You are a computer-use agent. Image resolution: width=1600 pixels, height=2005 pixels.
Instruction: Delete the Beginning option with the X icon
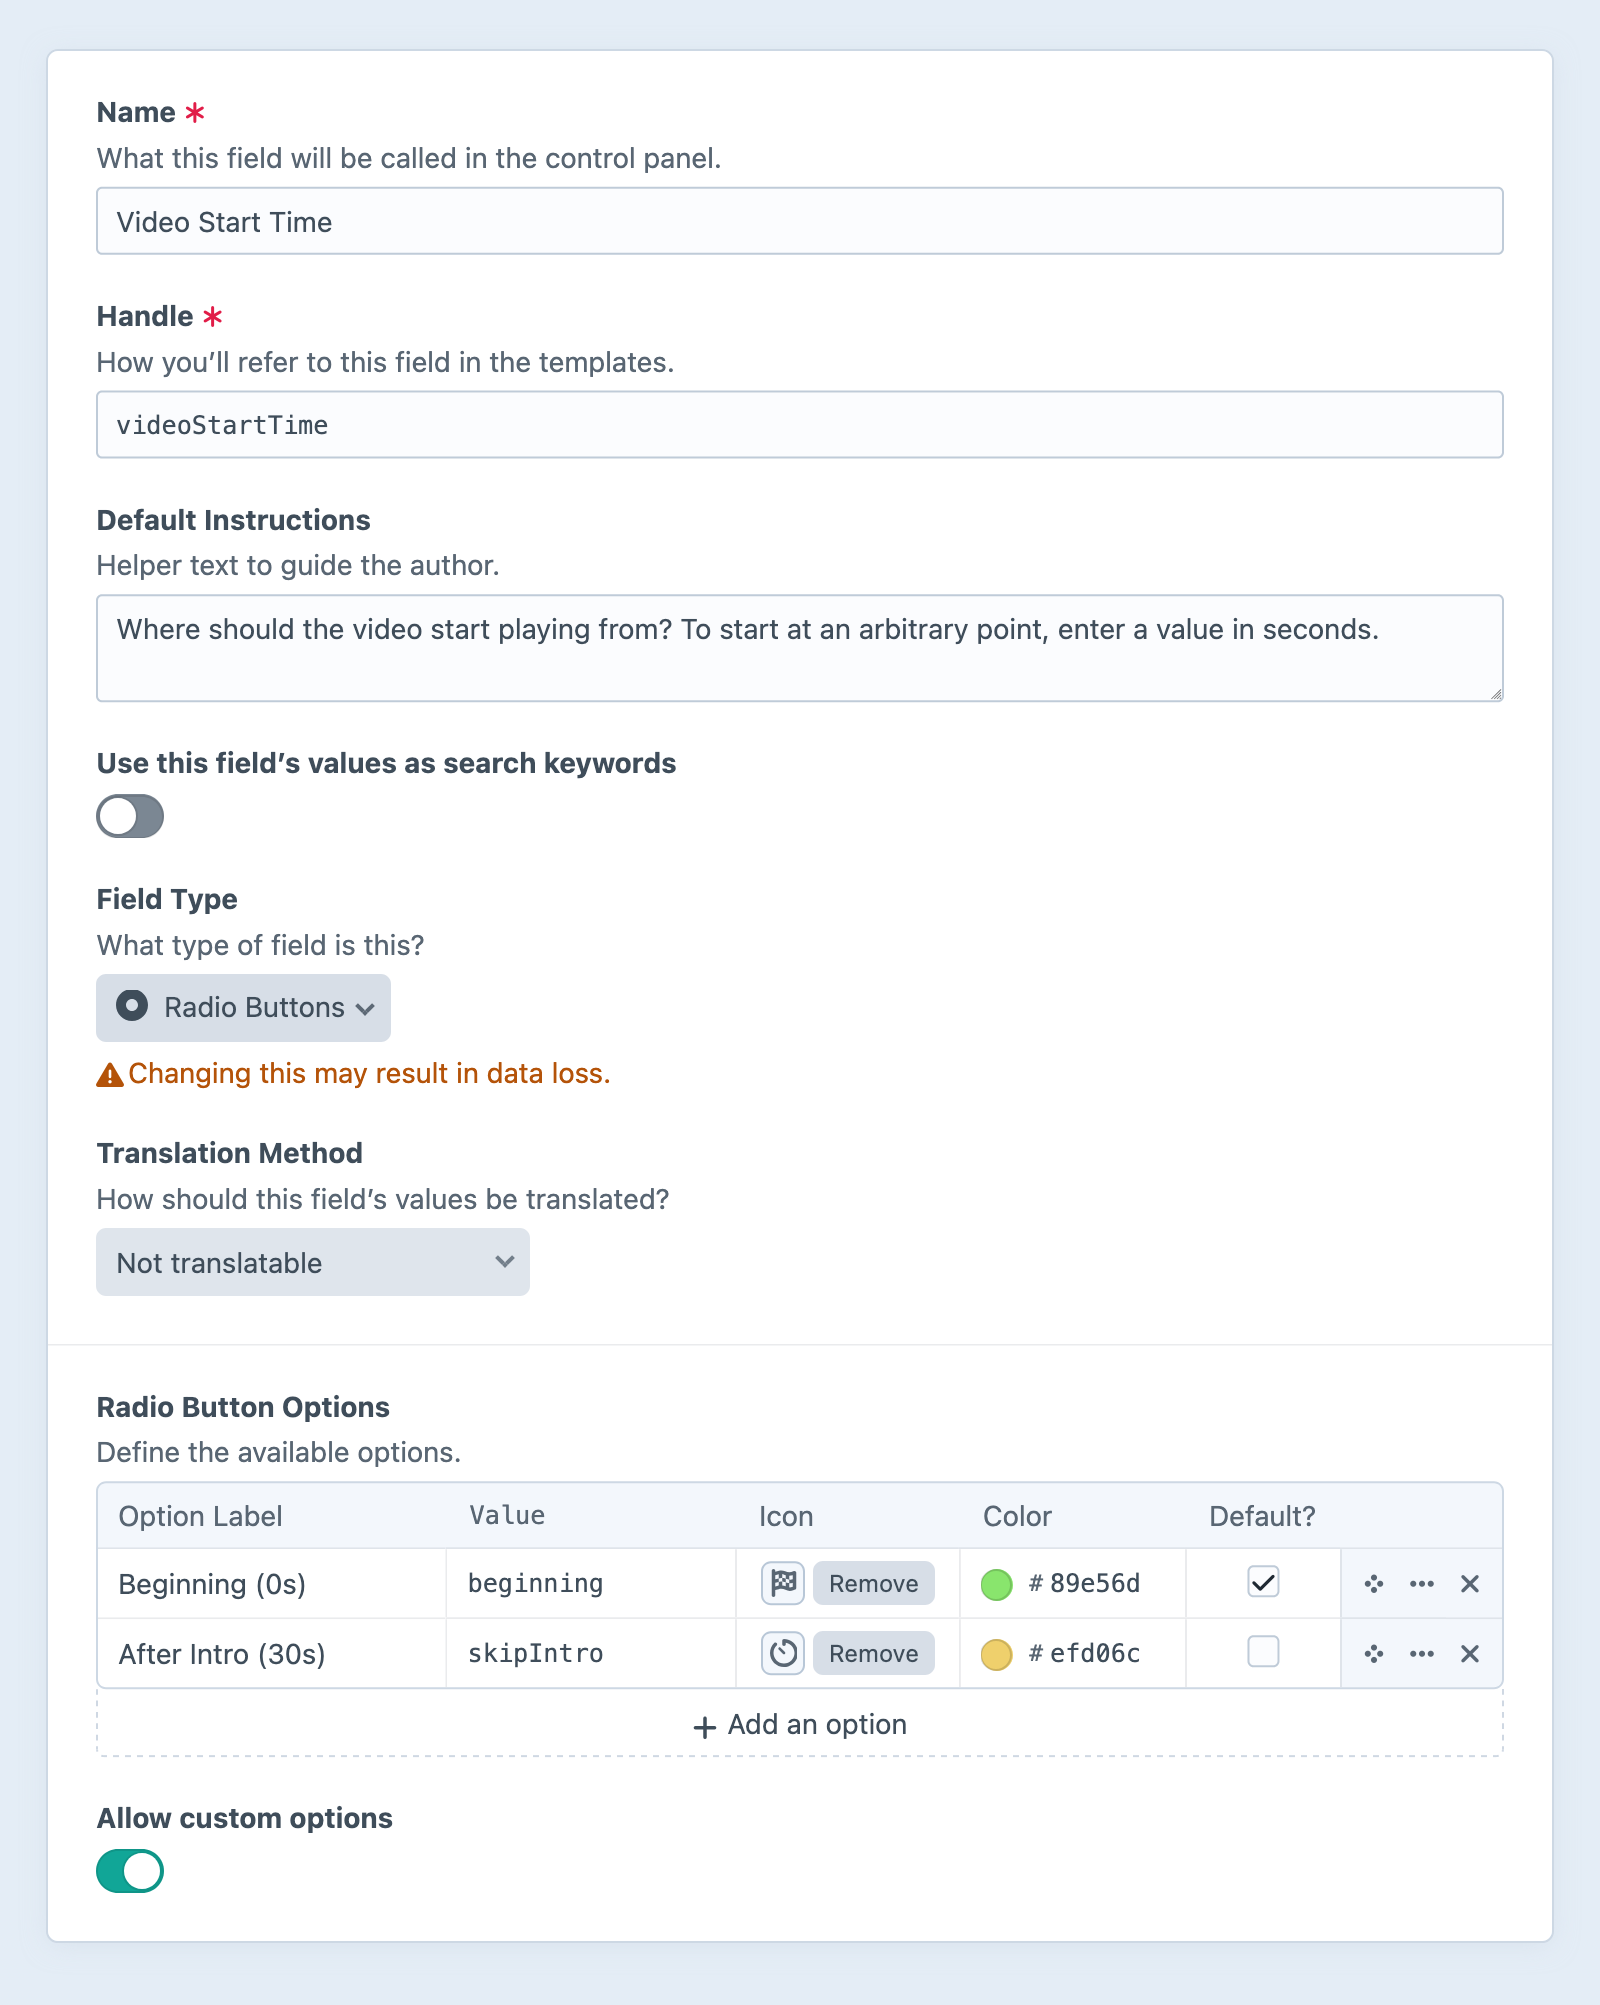click(1469, 1583)
